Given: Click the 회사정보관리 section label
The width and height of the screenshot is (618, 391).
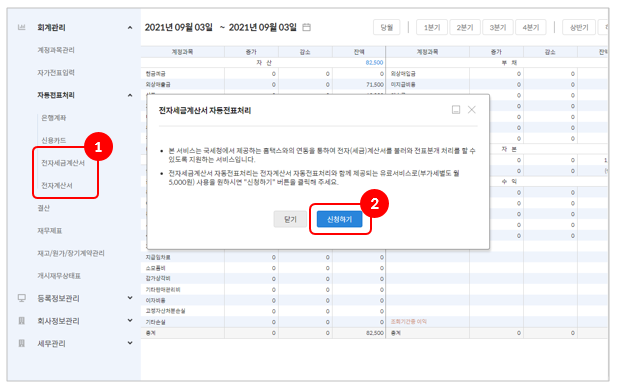Looking at the screenshot, I should pos(58,321).
